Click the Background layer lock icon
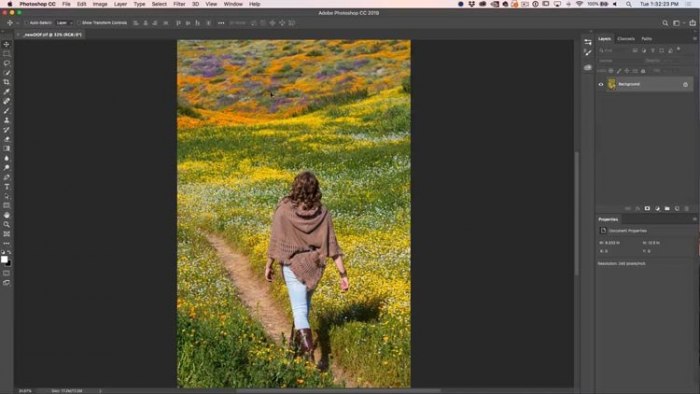The height and width of the screenshot is (394, 700). tap(685, 84)
